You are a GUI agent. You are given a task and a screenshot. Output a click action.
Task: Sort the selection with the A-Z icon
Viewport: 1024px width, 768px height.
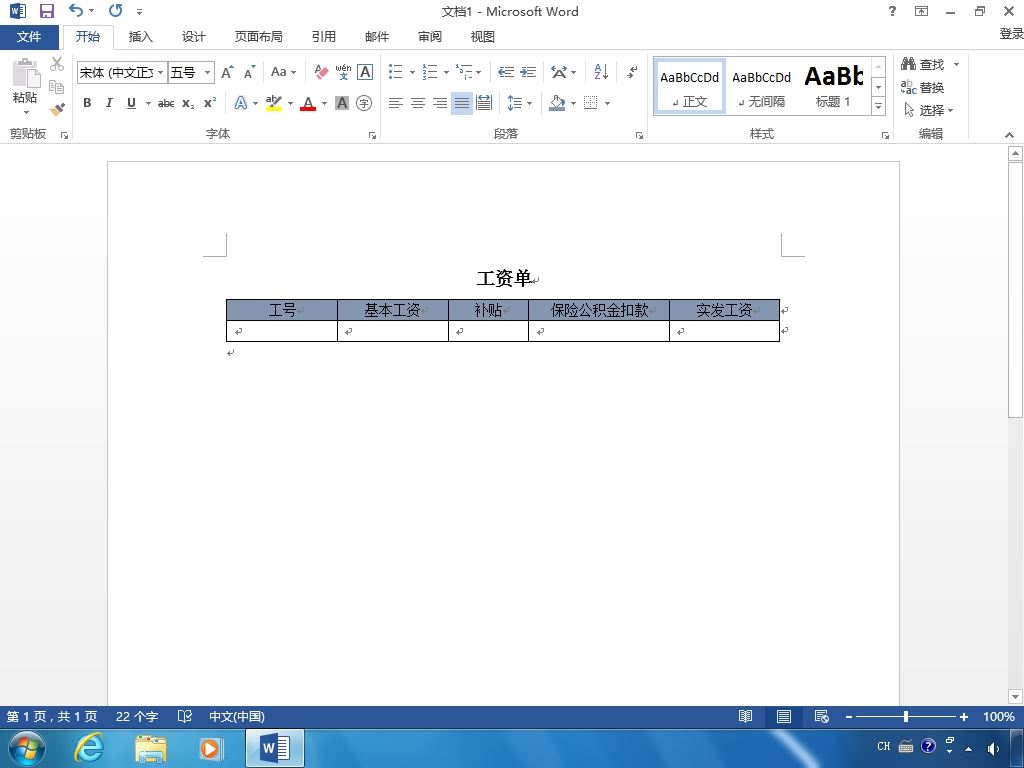coord(601,72)
